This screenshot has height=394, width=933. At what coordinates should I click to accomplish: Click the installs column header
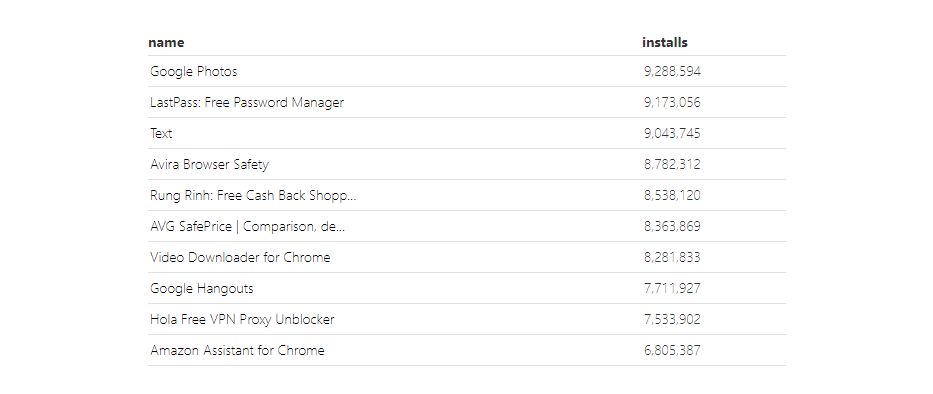coord(665,43)
